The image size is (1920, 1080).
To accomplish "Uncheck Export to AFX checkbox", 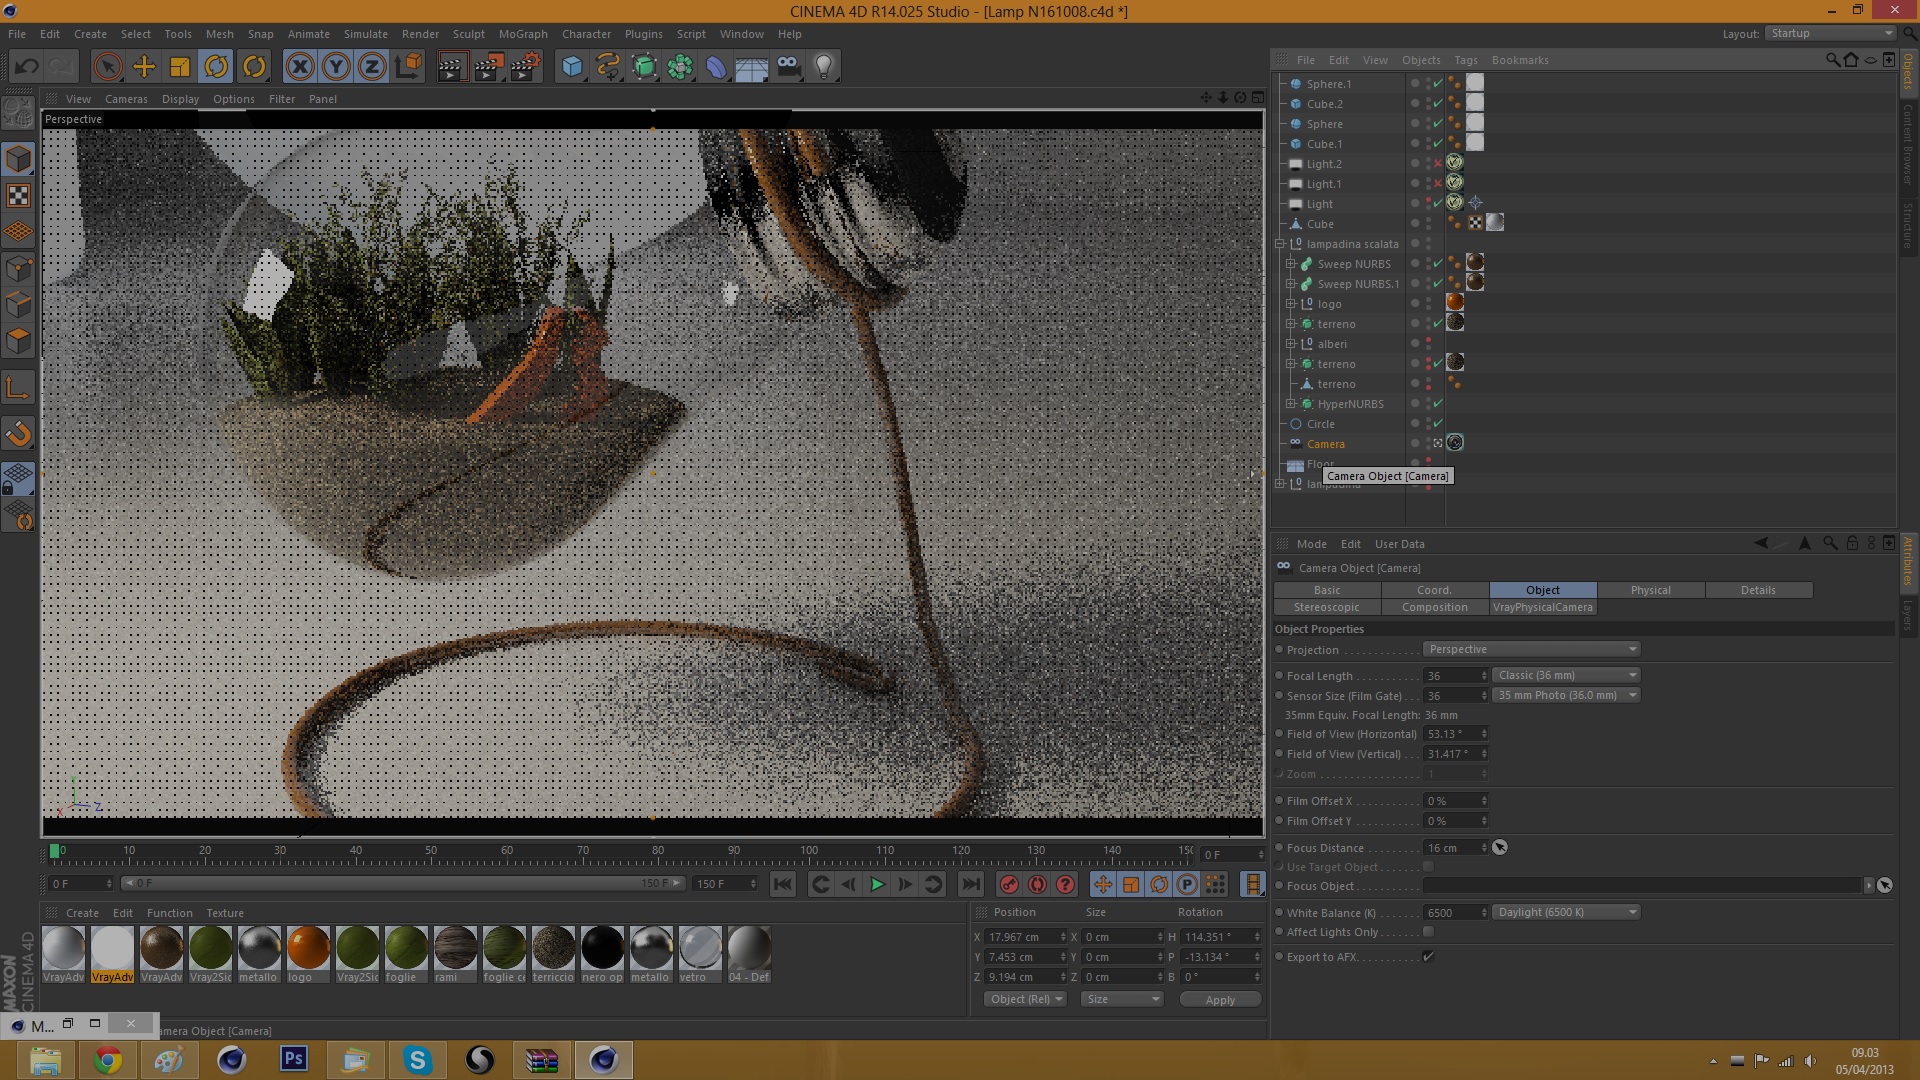I will click(x=1428, y=957).
